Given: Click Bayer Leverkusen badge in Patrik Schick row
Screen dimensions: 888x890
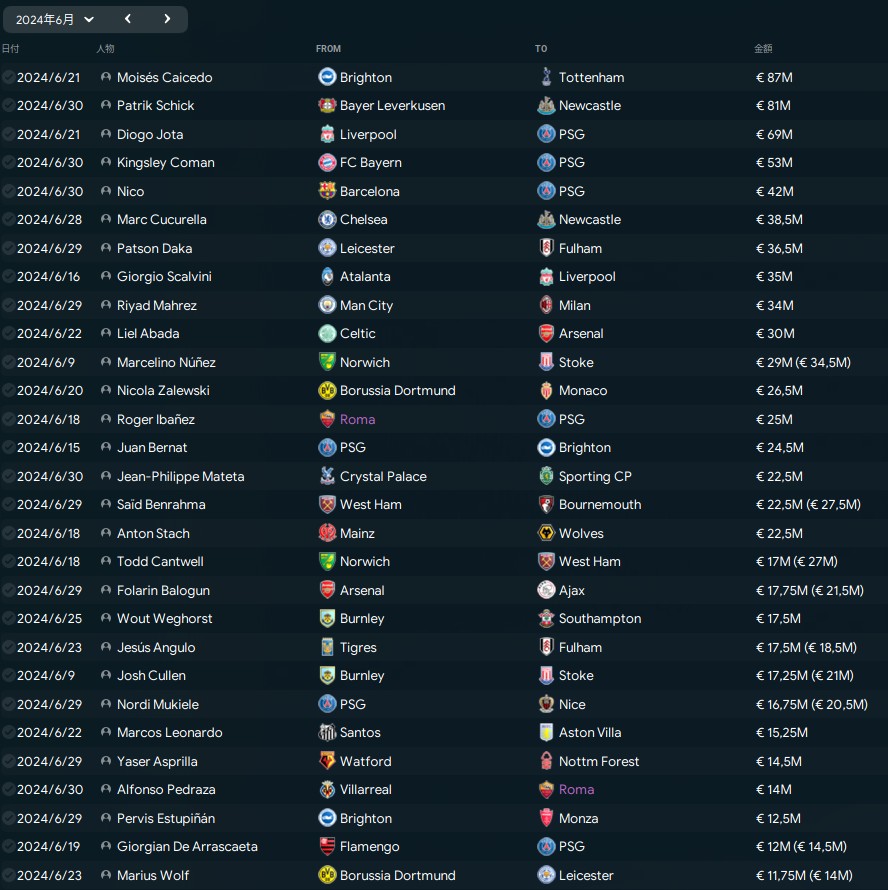Looking at the screenshot, I should pyautogui.click(x=327, y=105).
